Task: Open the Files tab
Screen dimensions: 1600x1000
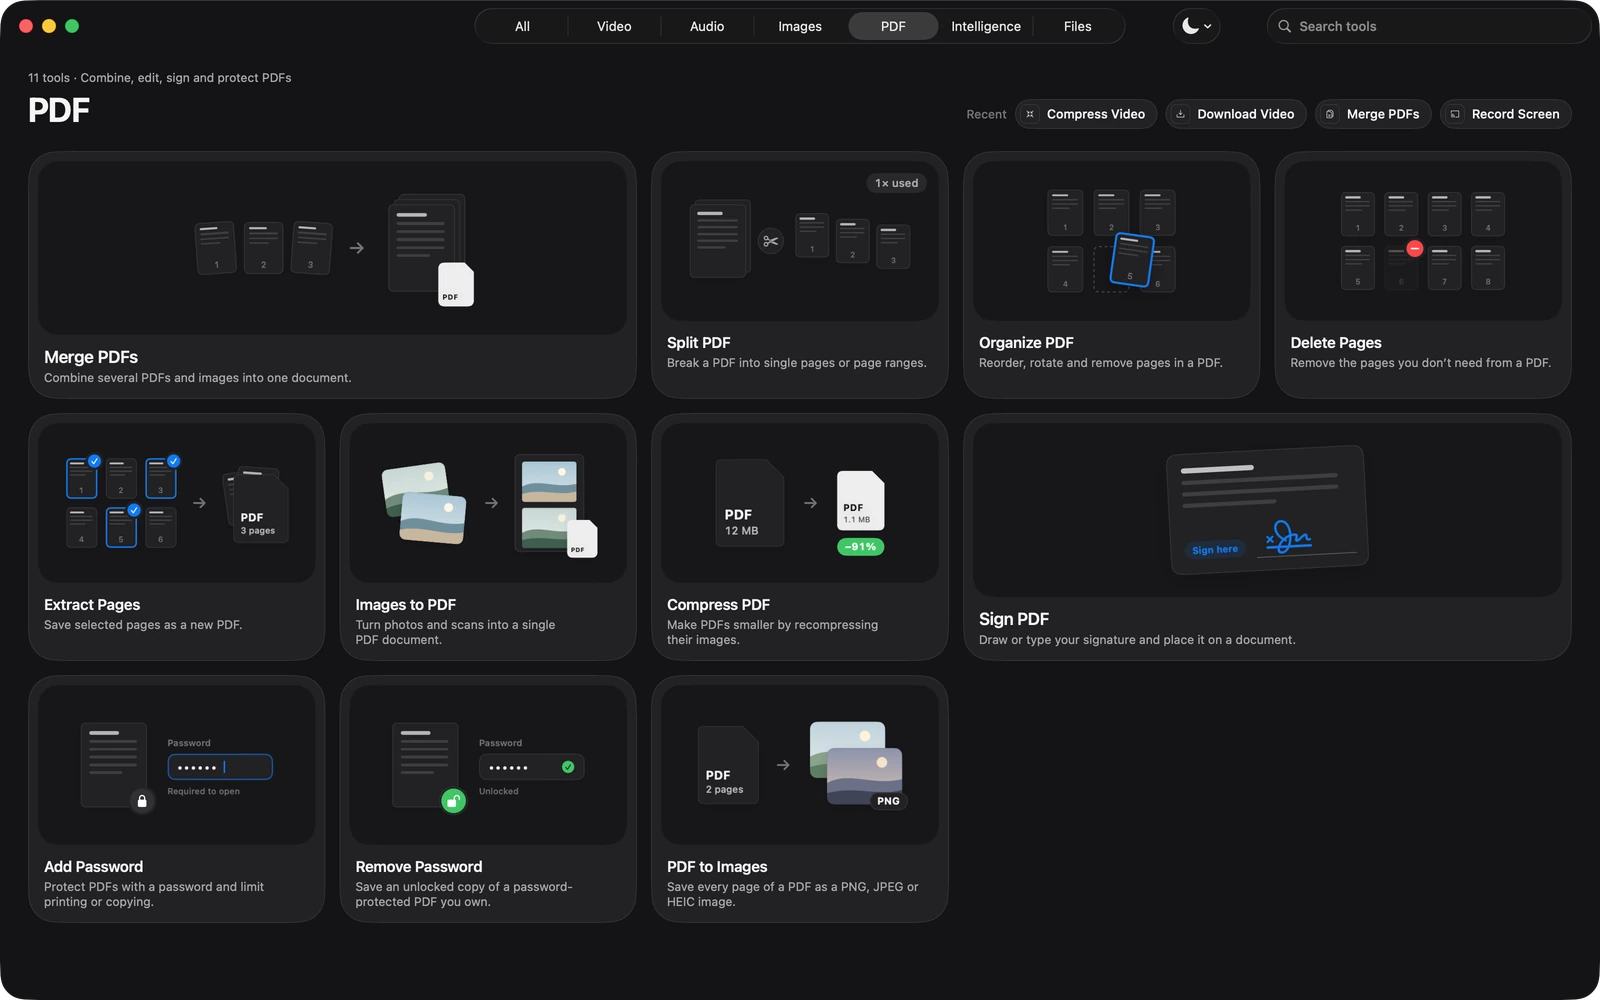Action: pos(1078,26)
